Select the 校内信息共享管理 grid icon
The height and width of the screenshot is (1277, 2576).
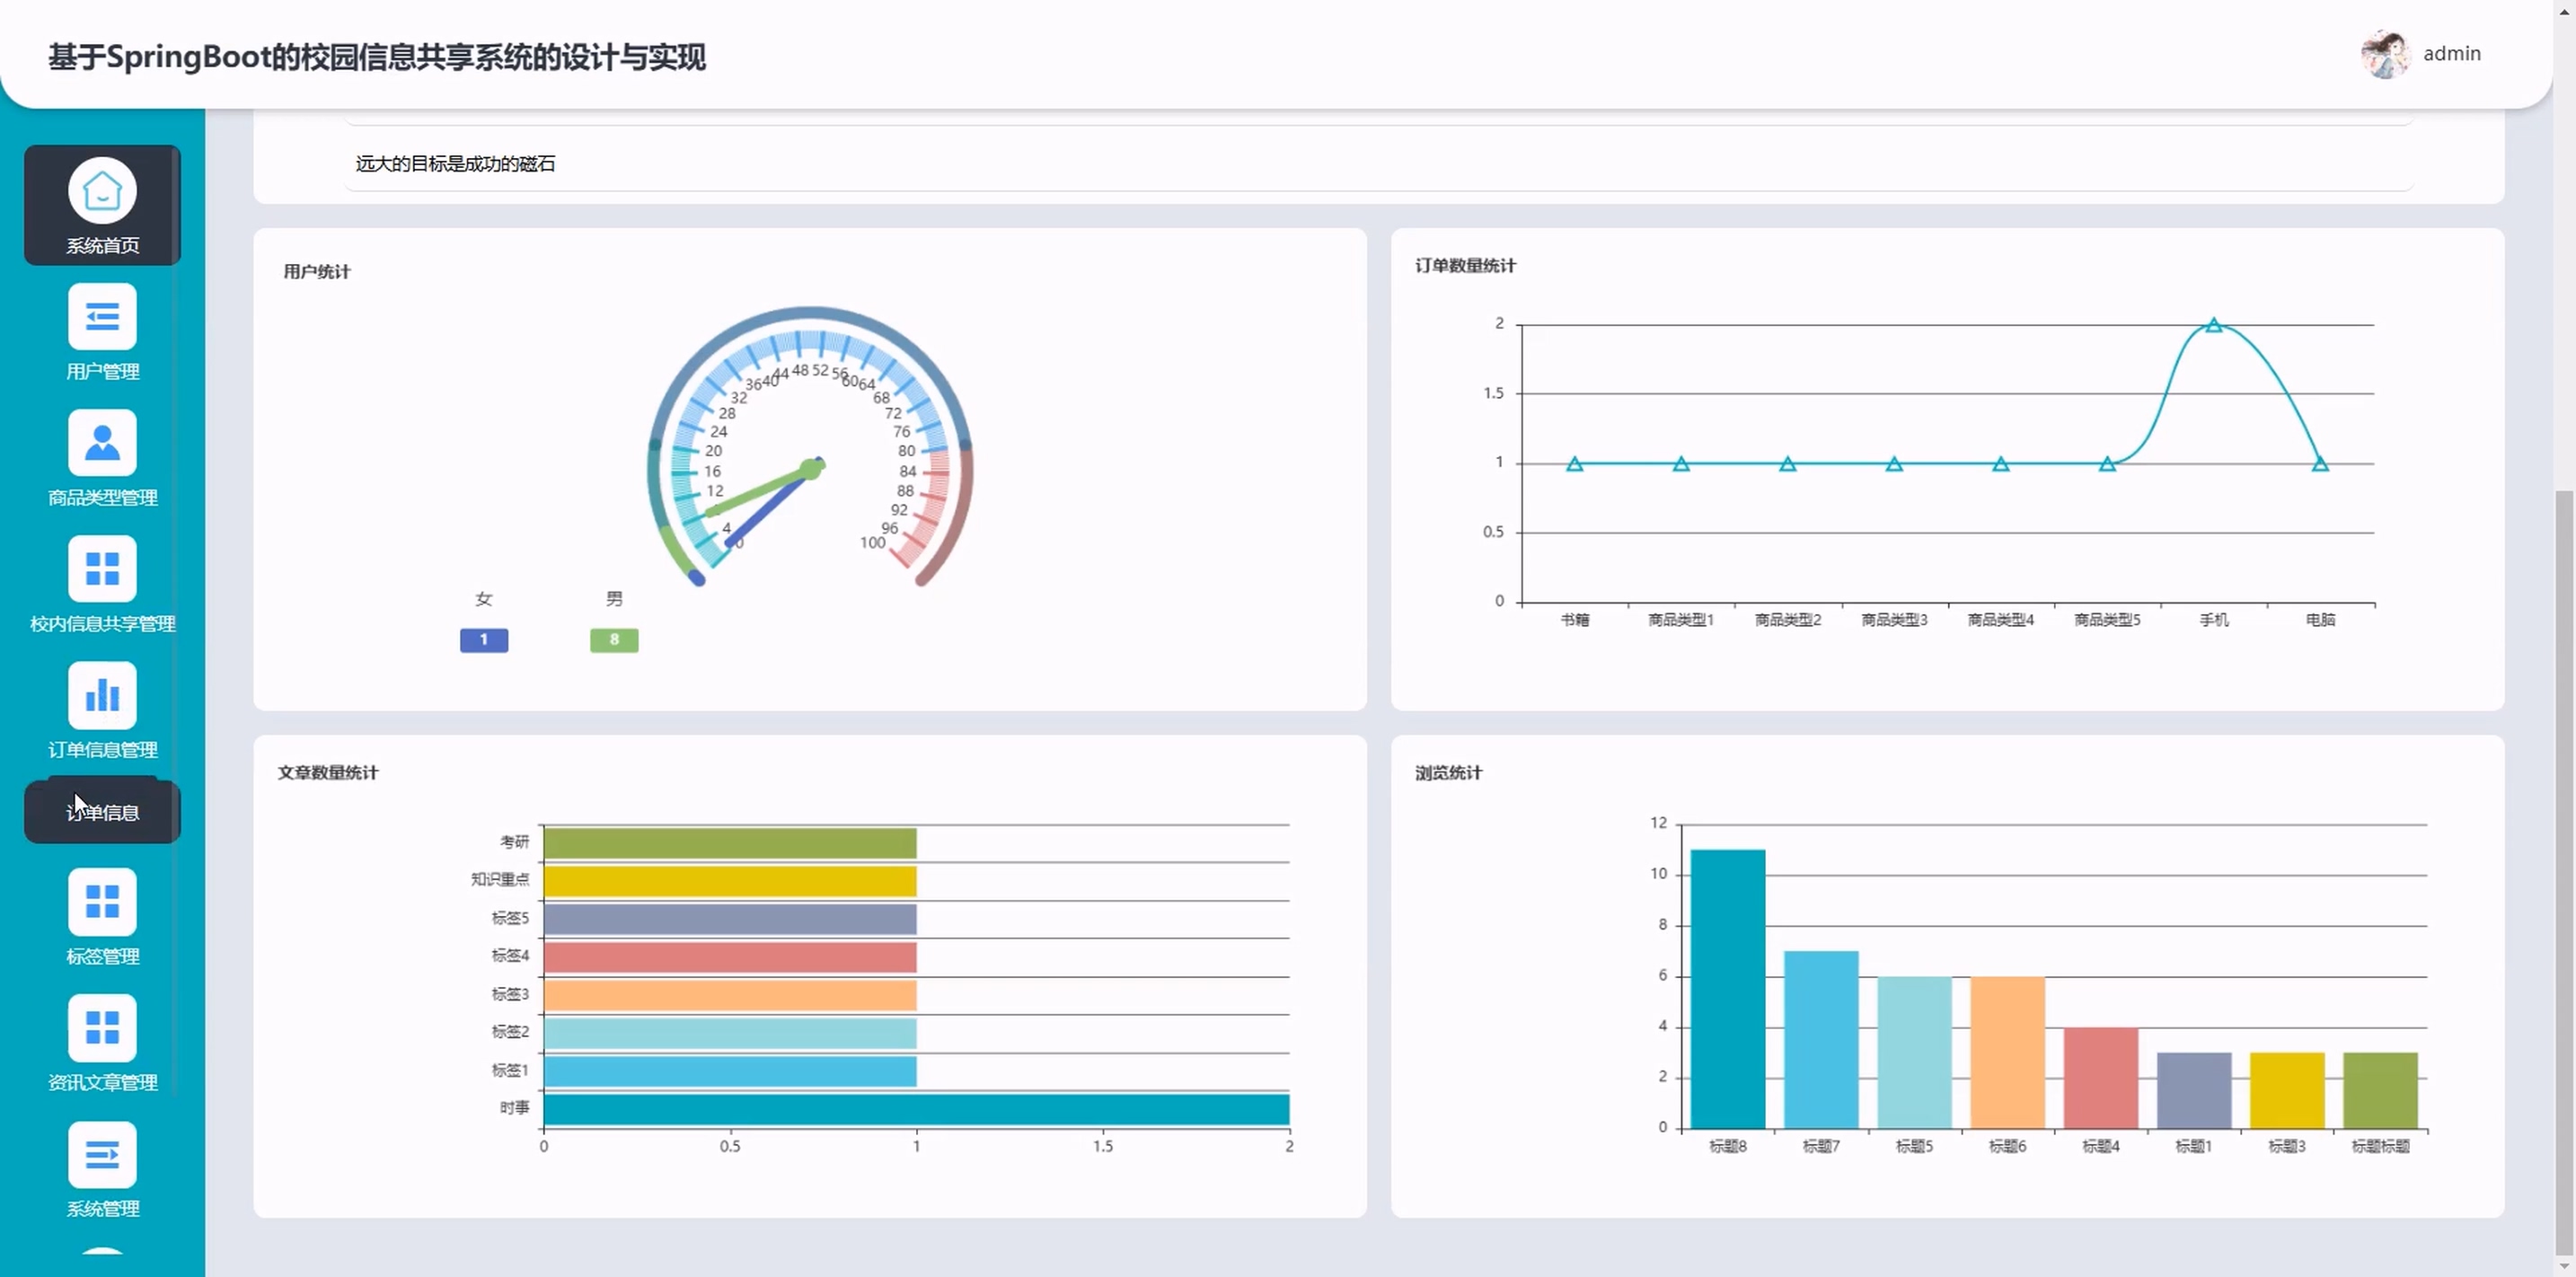click(102, 569)
